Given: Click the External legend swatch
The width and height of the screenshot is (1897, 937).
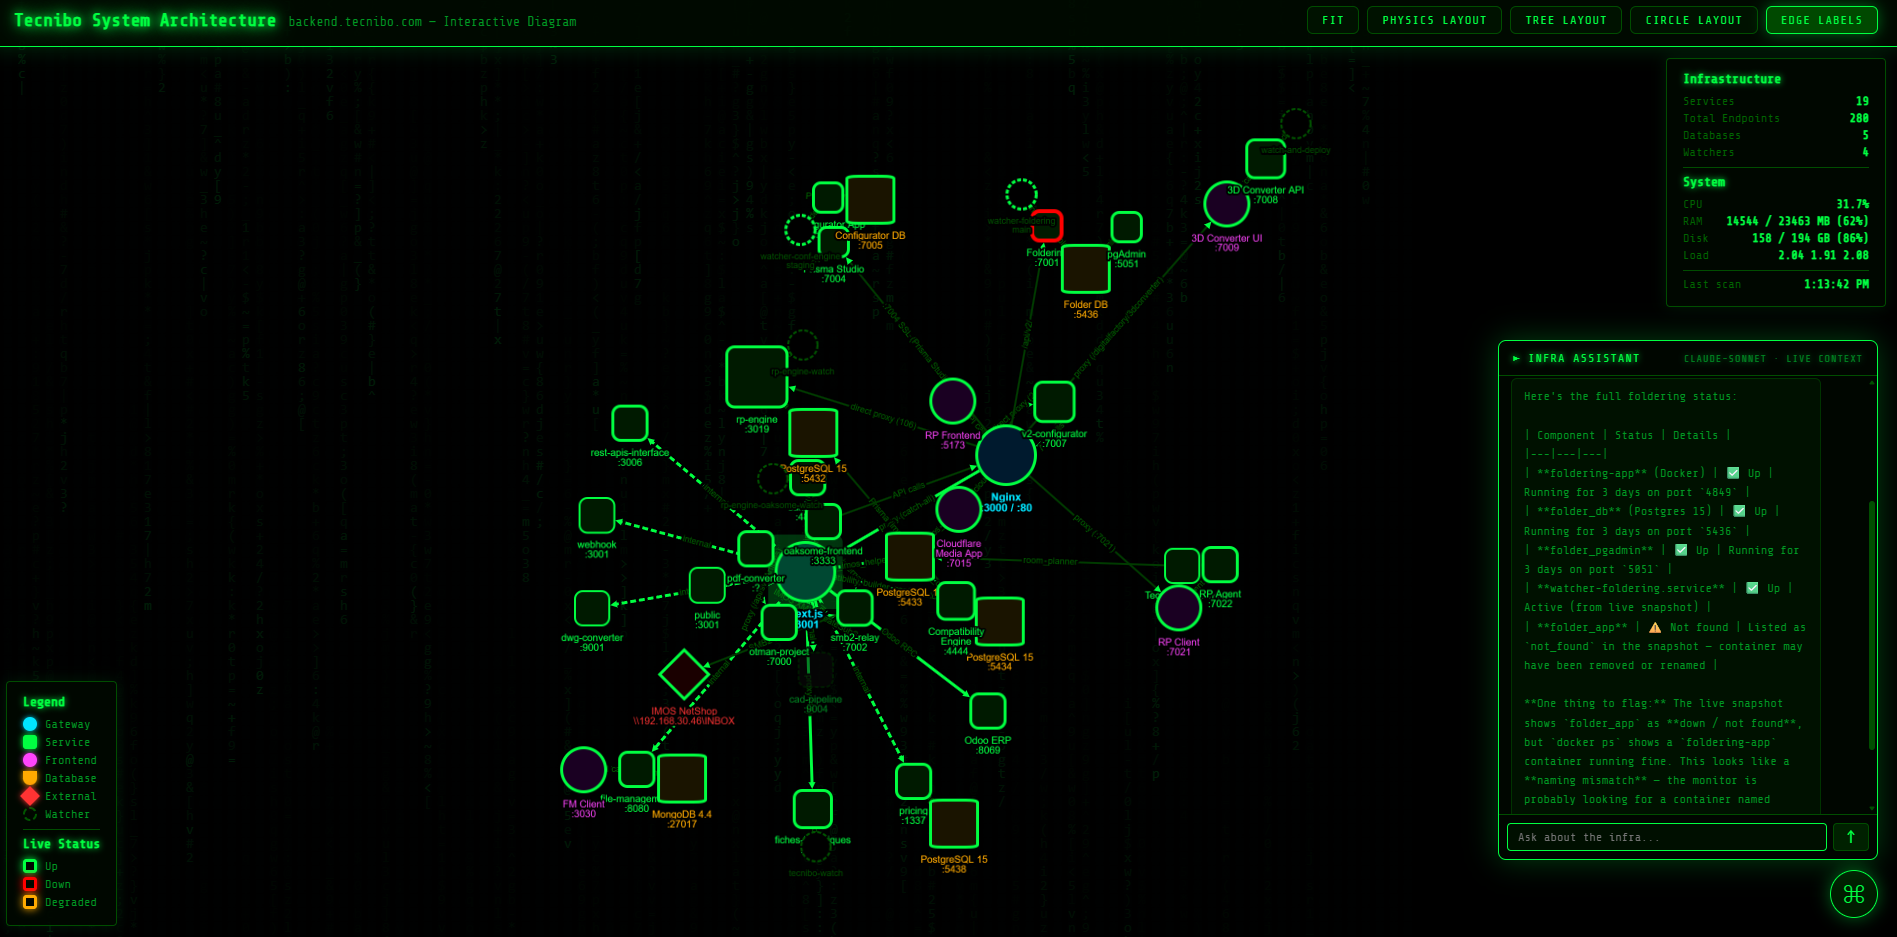Looking at the screenshot, I should pos(30,796).
